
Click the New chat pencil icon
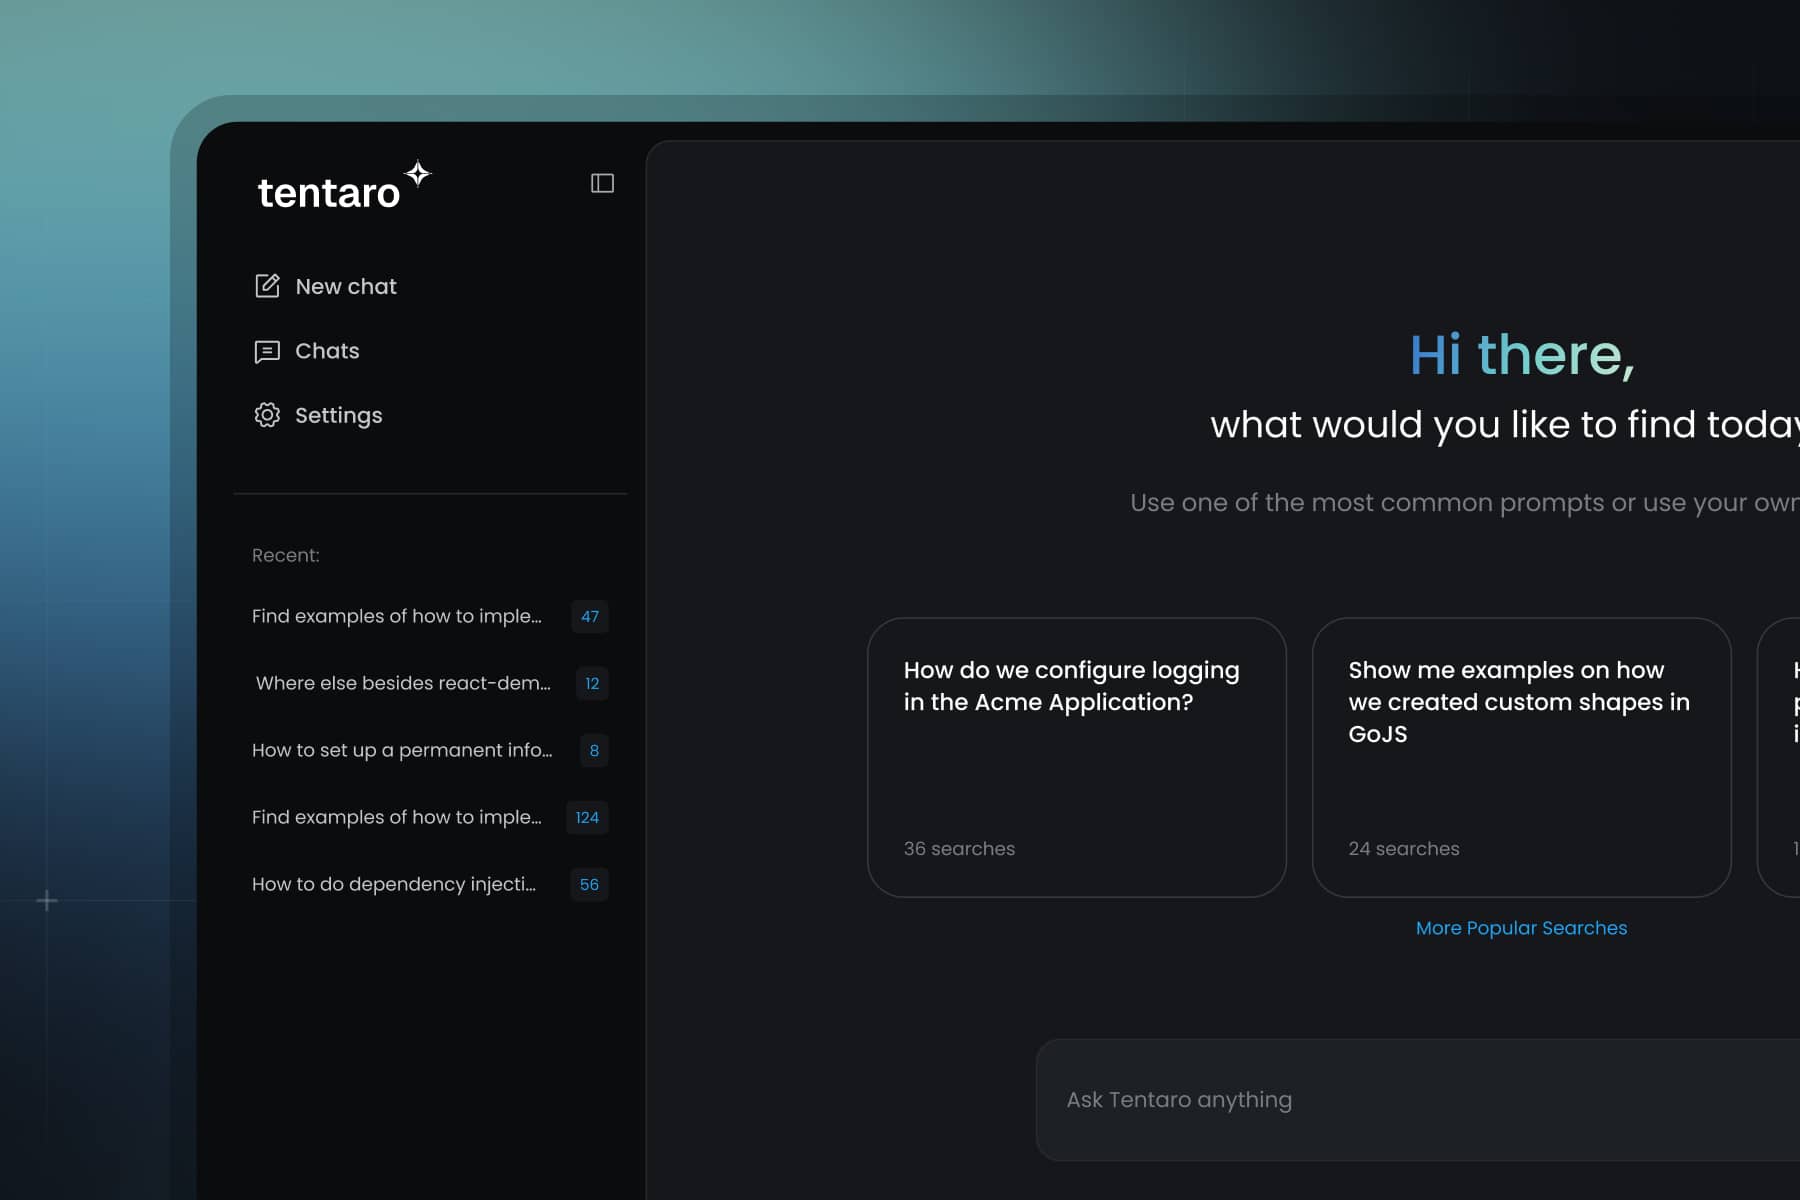click(x=267, y=286)
